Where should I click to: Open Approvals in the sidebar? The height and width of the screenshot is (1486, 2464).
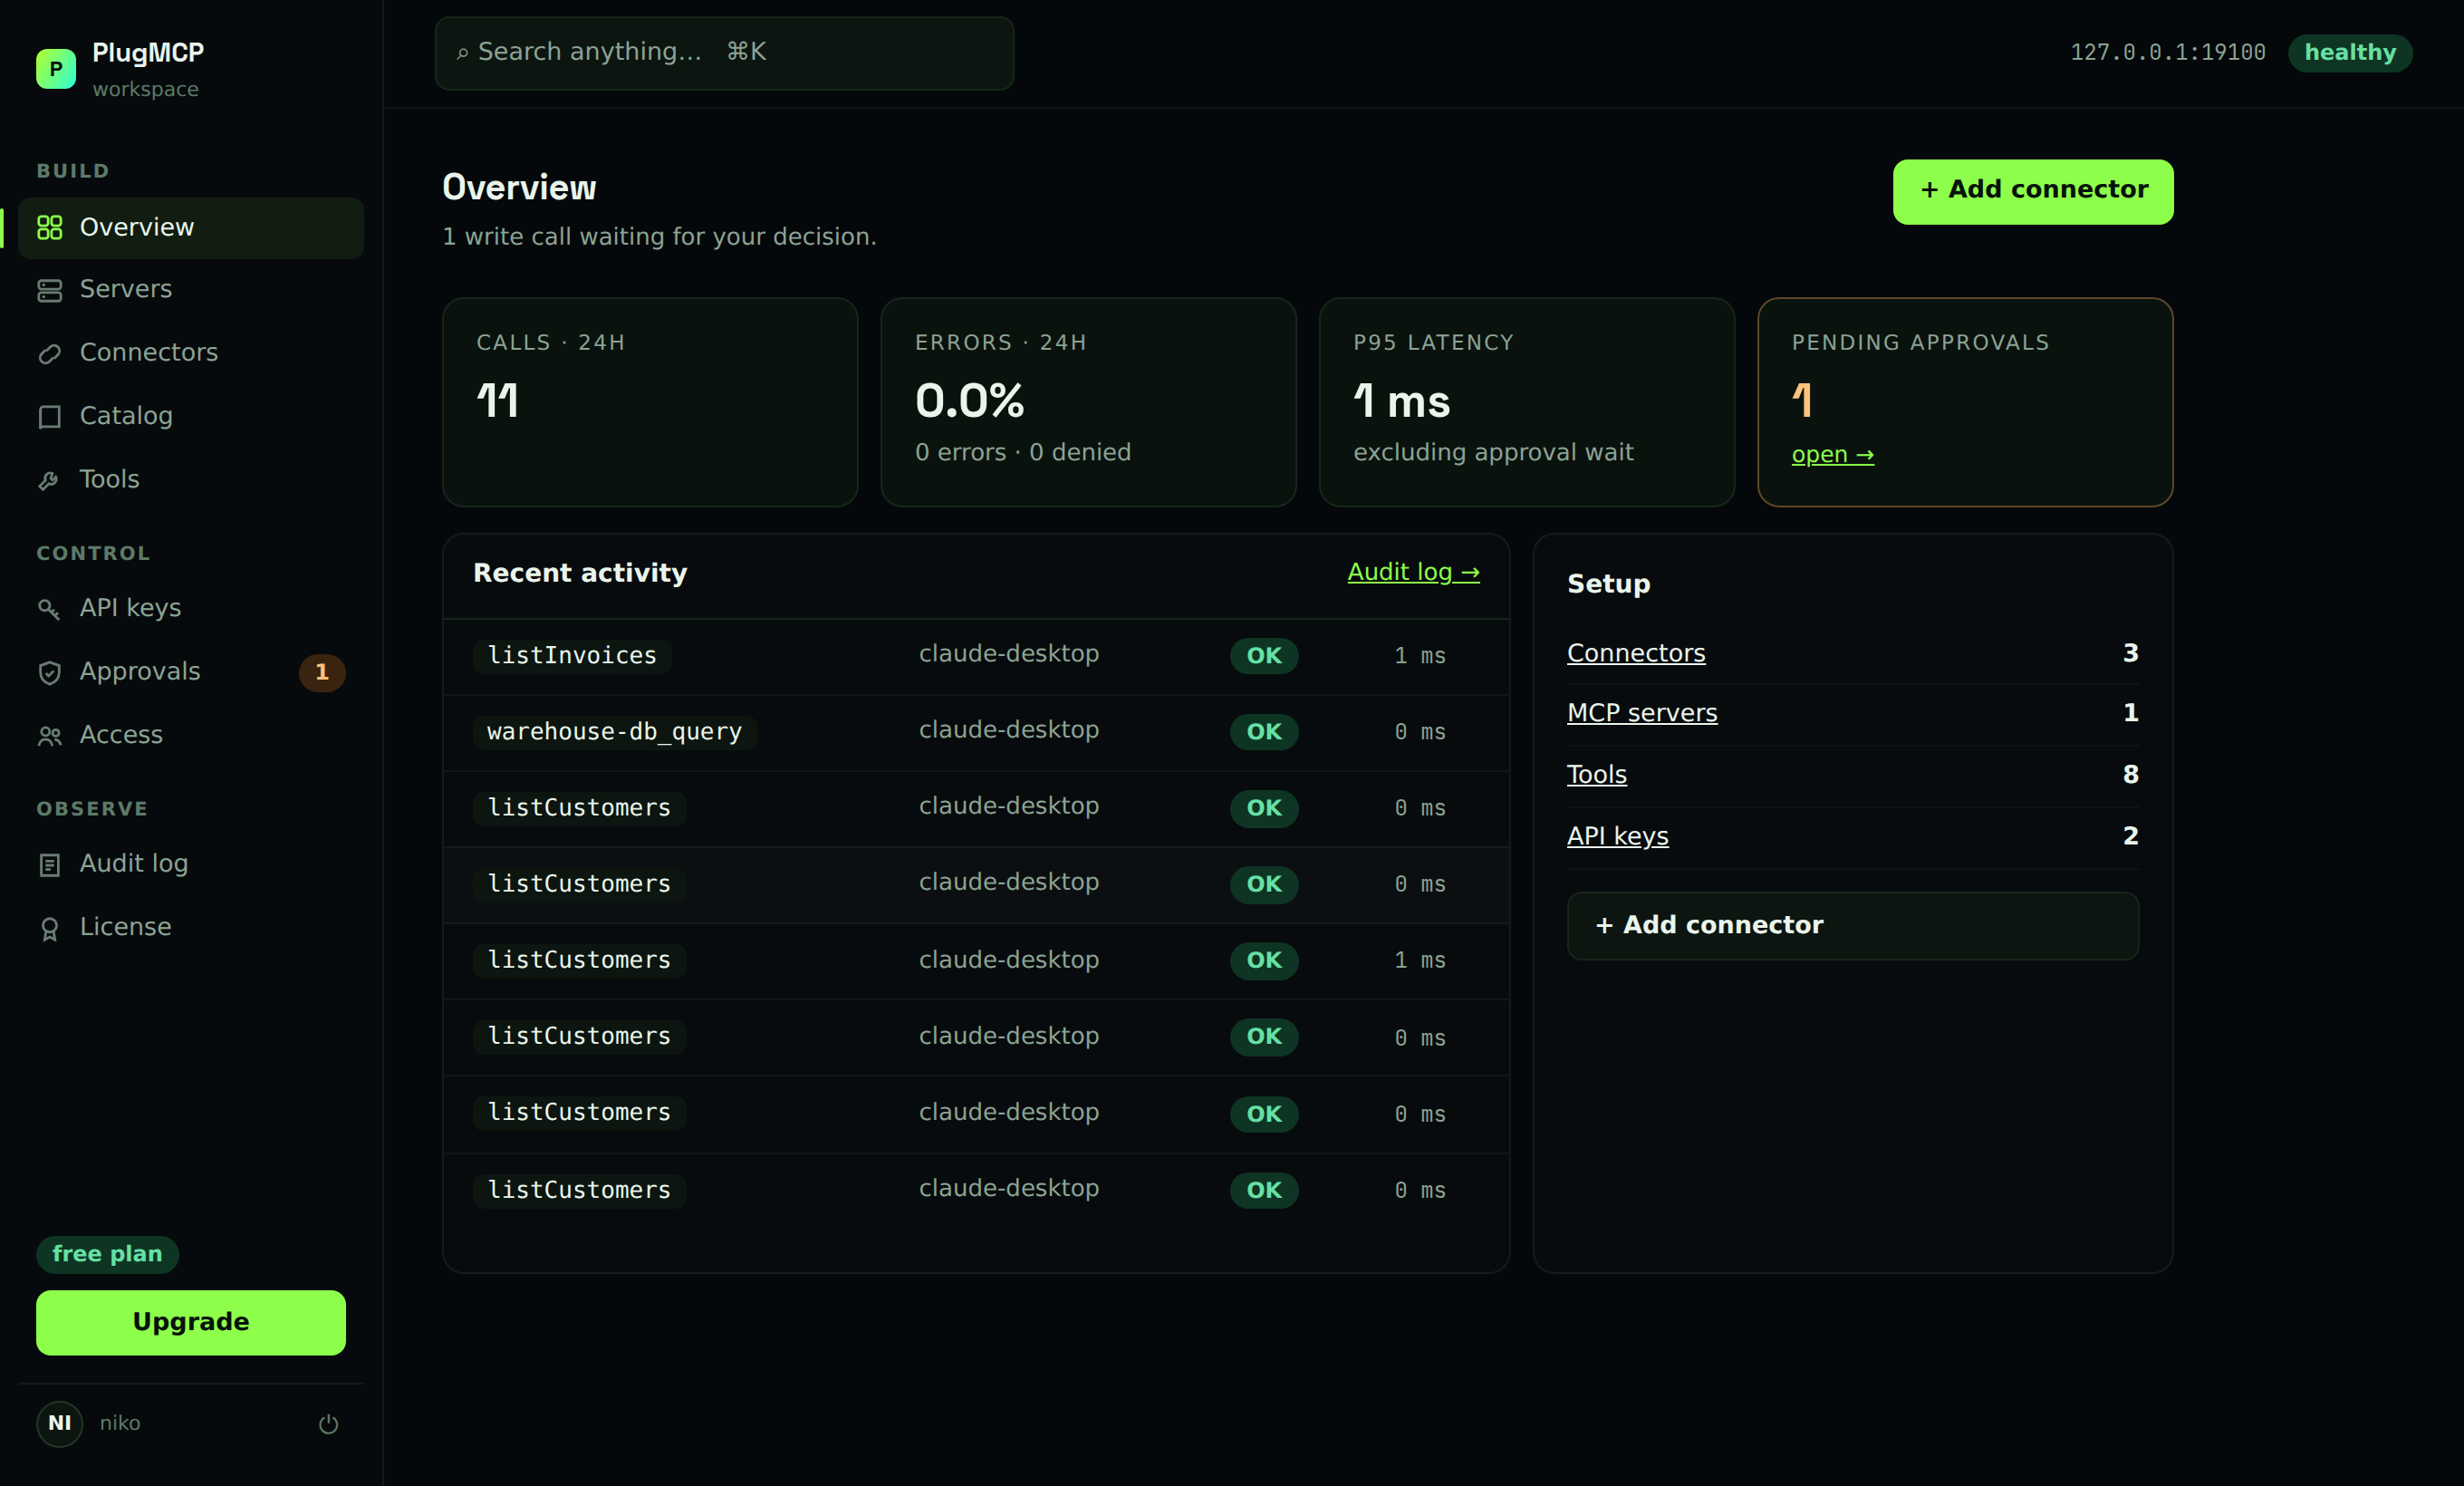pyautogui.click(x=190, y=672)
